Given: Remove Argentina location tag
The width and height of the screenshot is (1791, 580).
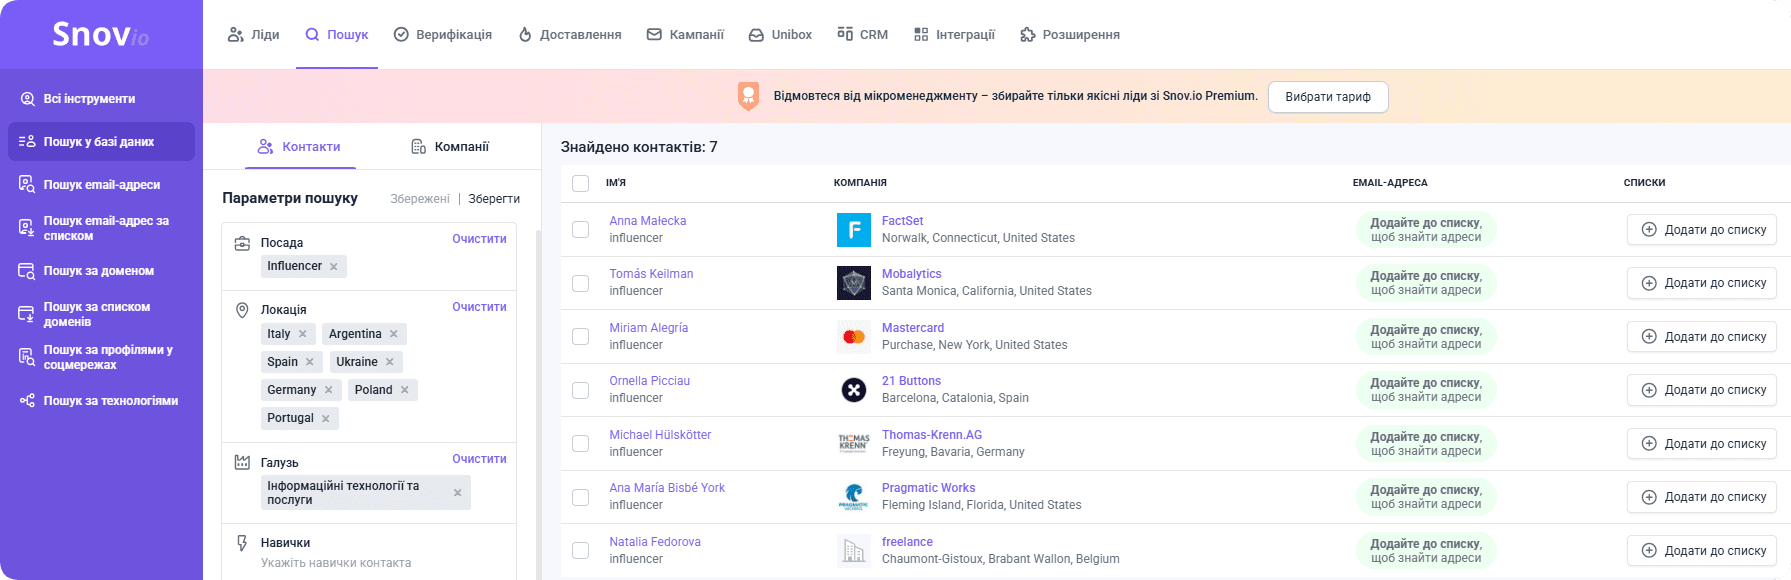Looking at the screenshot, I should (394, 334).
